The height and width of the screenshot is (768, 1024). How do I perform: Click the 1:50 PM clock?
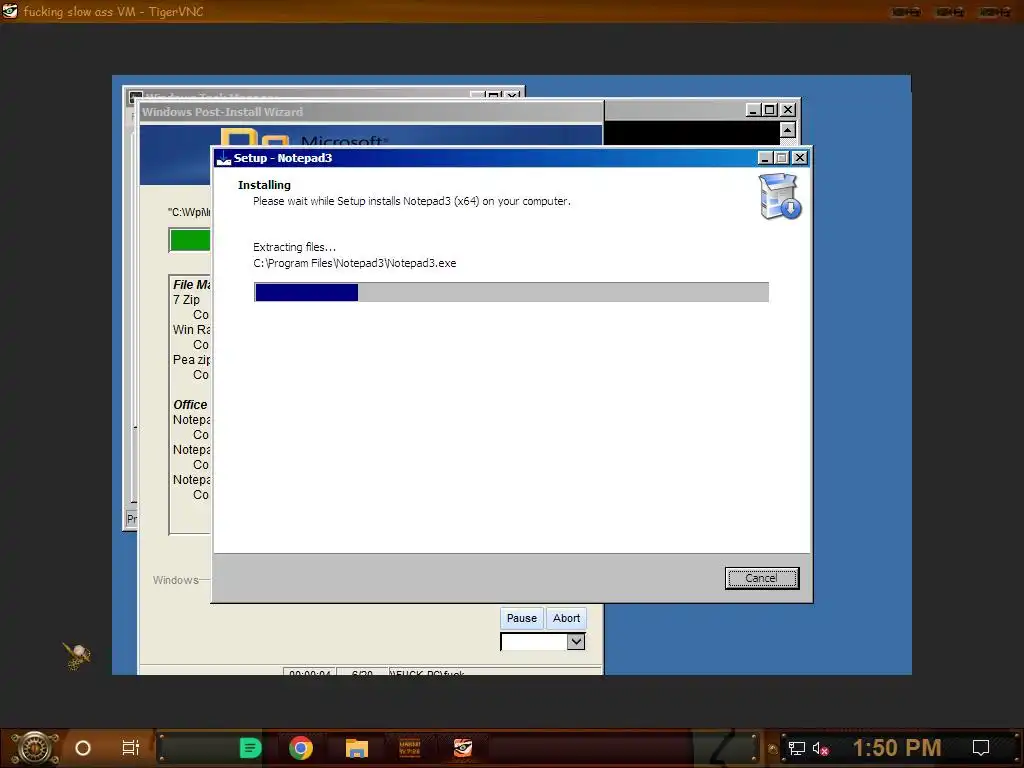(897, 748)
